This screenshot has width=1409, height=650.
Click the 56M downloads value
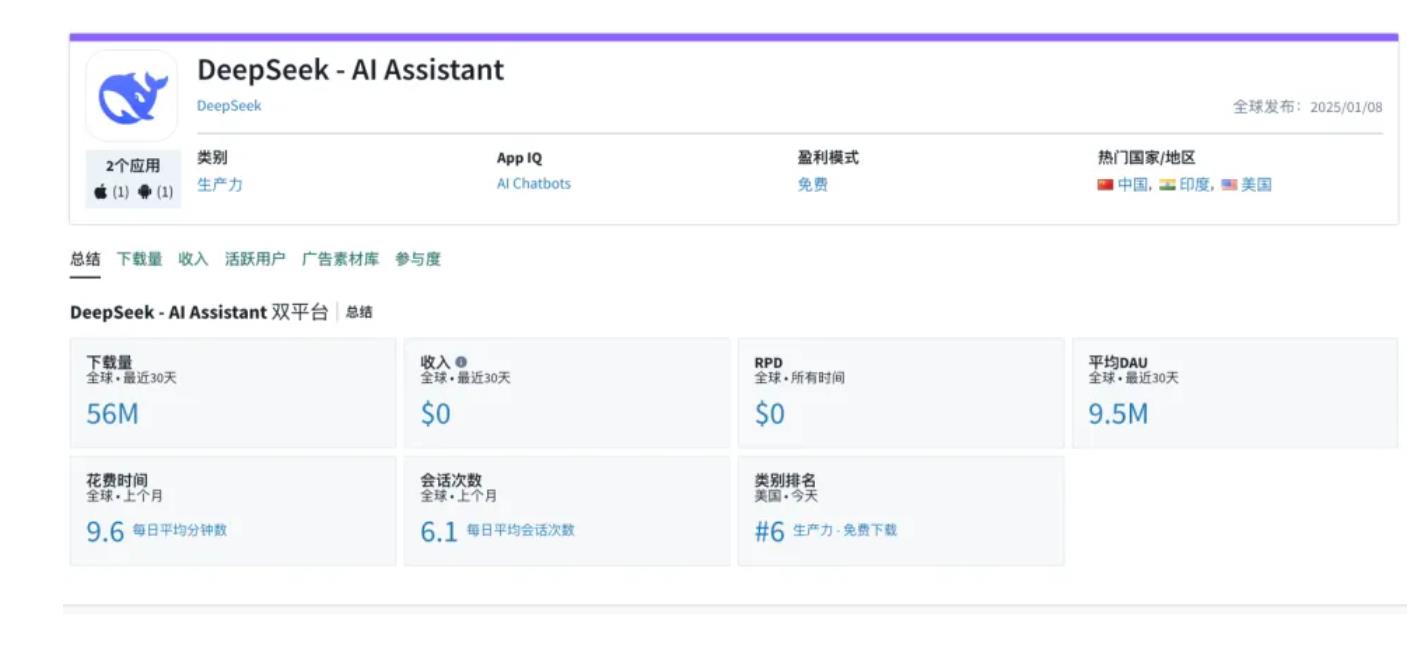[112, 414]
